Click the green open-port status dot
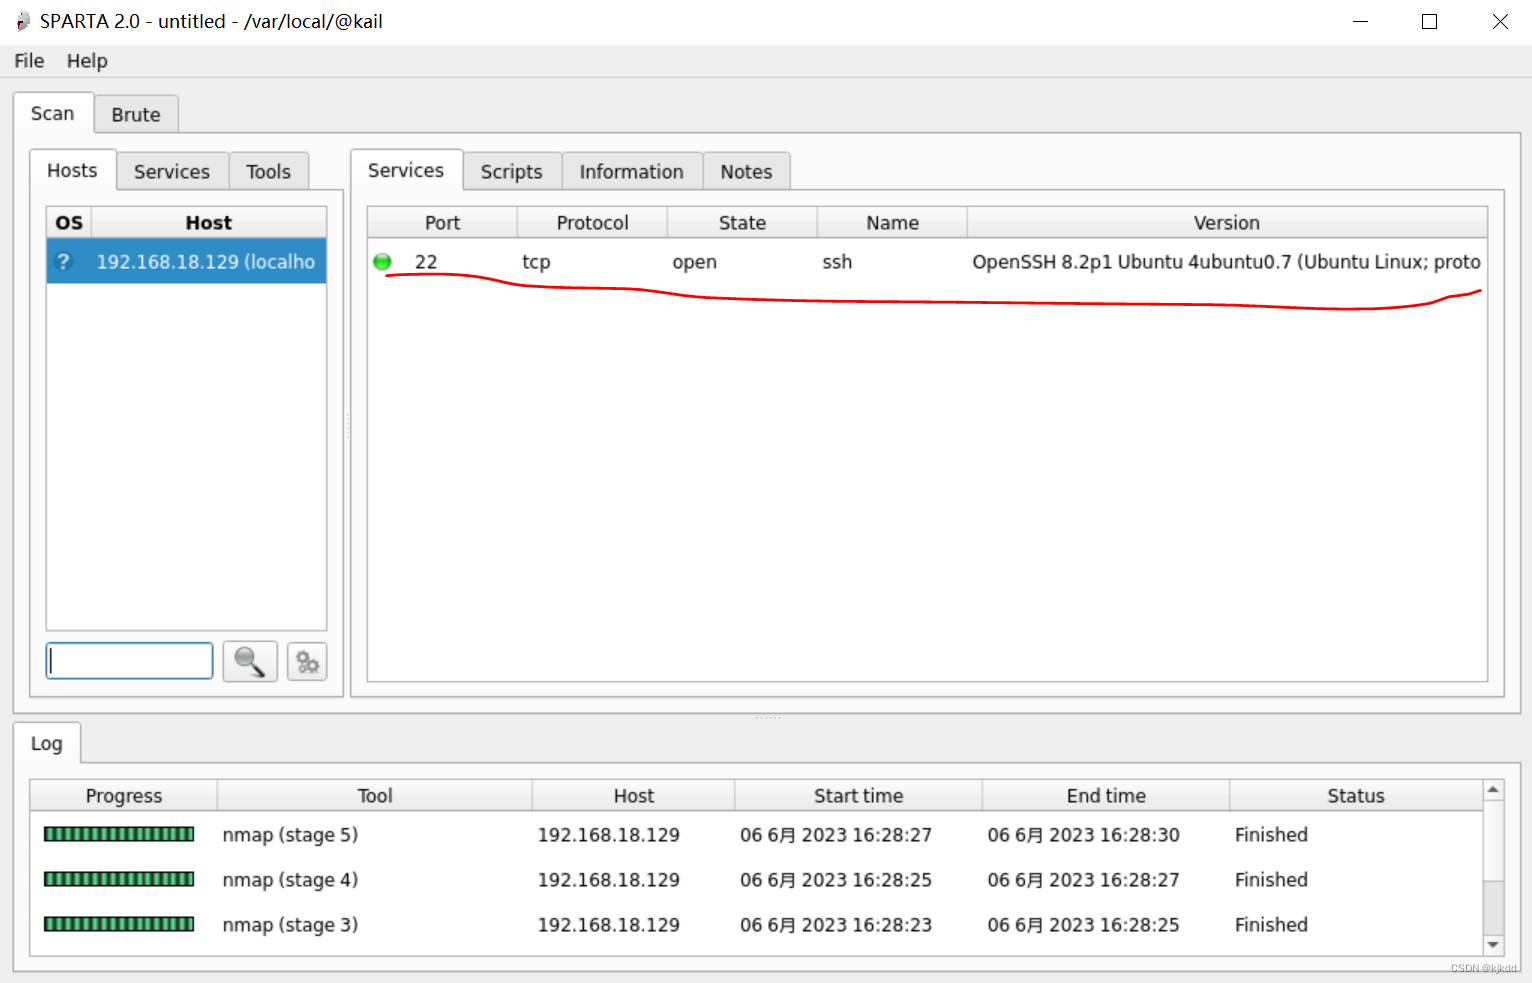The width and height of the screenshot is (1532, 983). tap(382, 262)
